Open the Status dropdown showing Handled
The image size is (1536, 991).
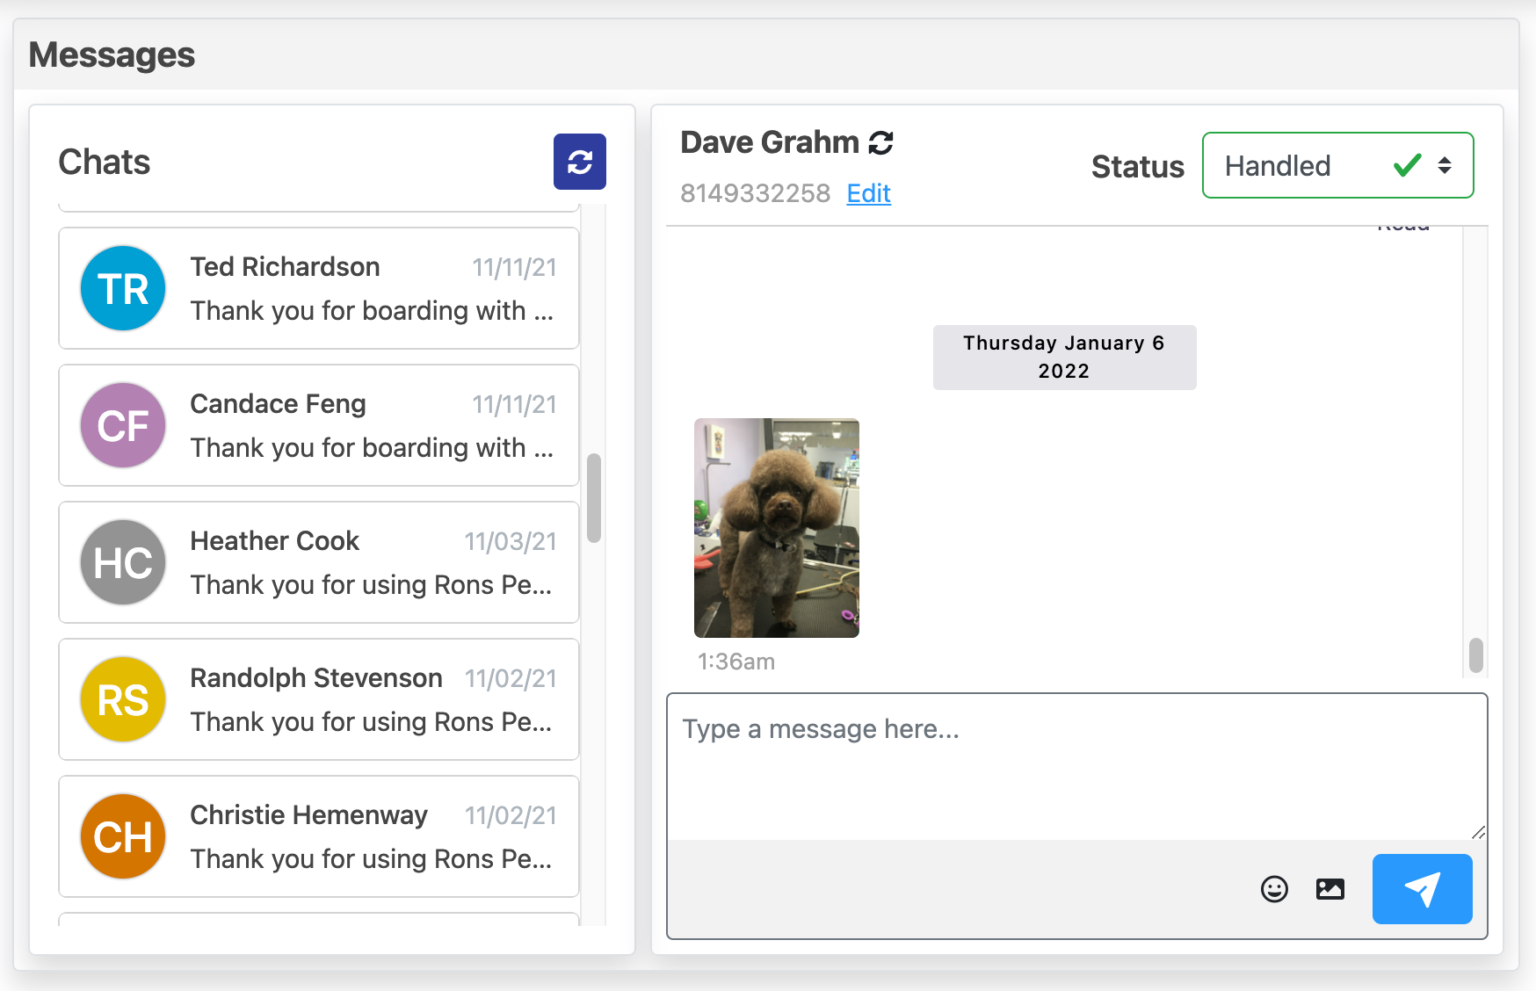(1337, 165)
